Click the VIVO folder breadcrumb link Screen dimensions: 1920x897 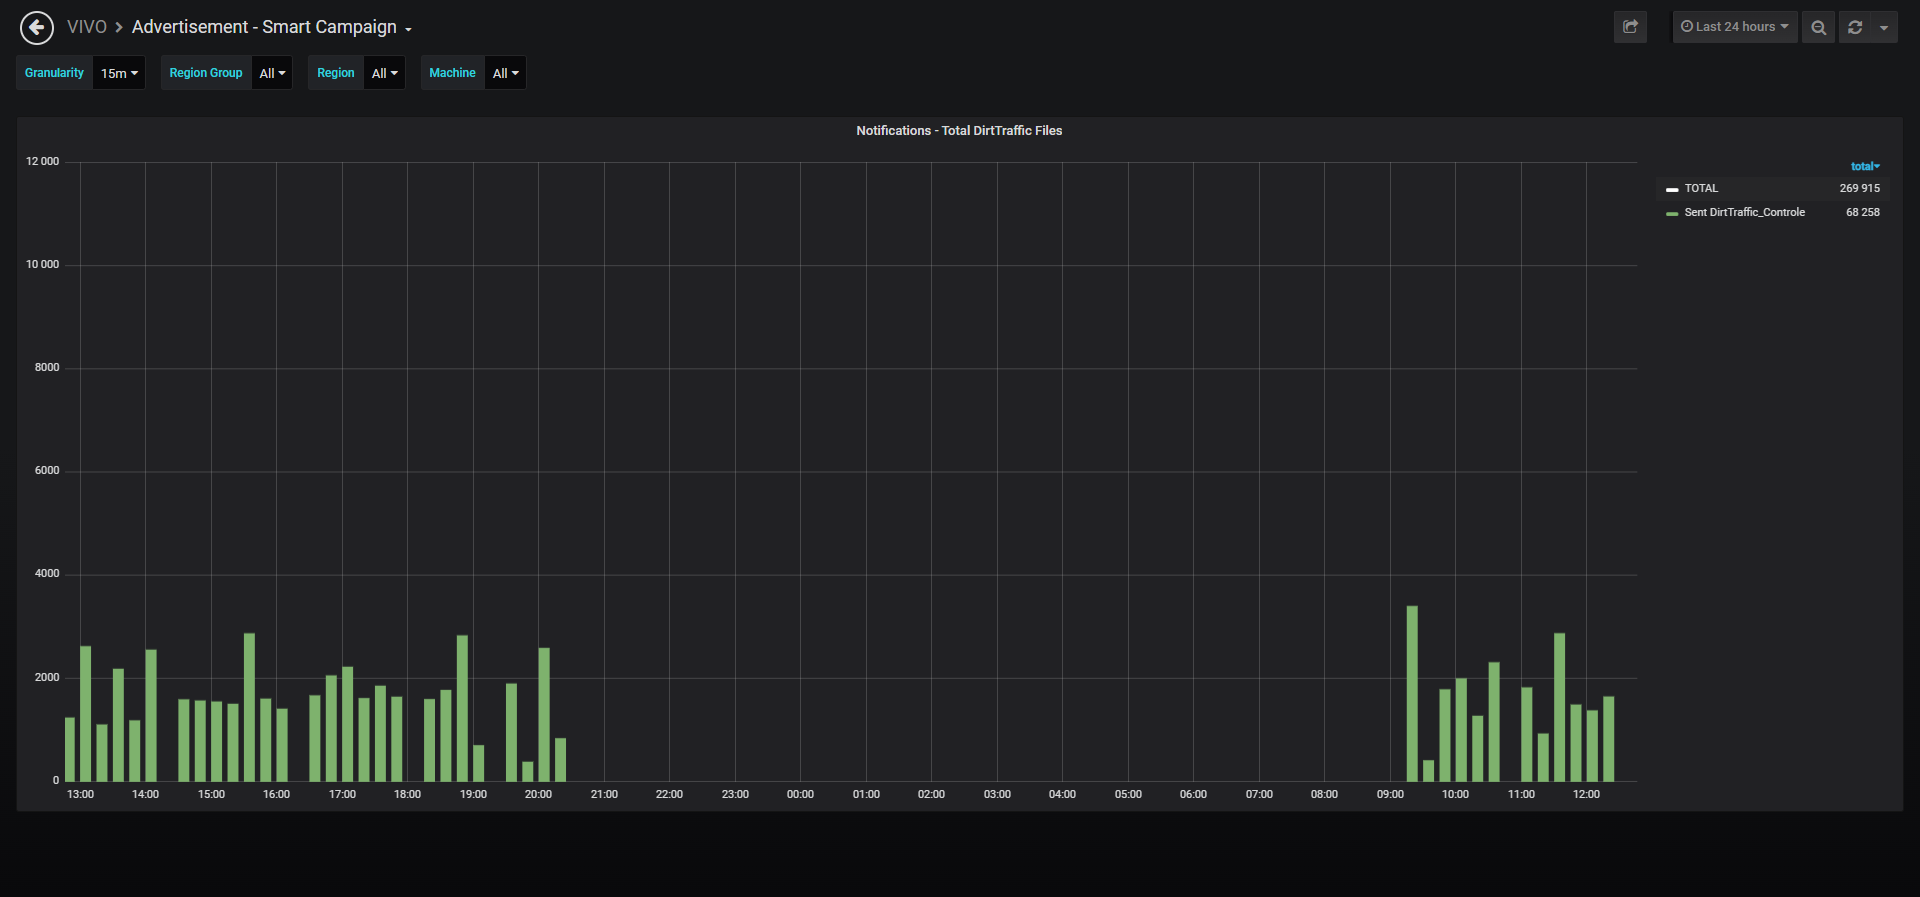click(x=87, y=27)
